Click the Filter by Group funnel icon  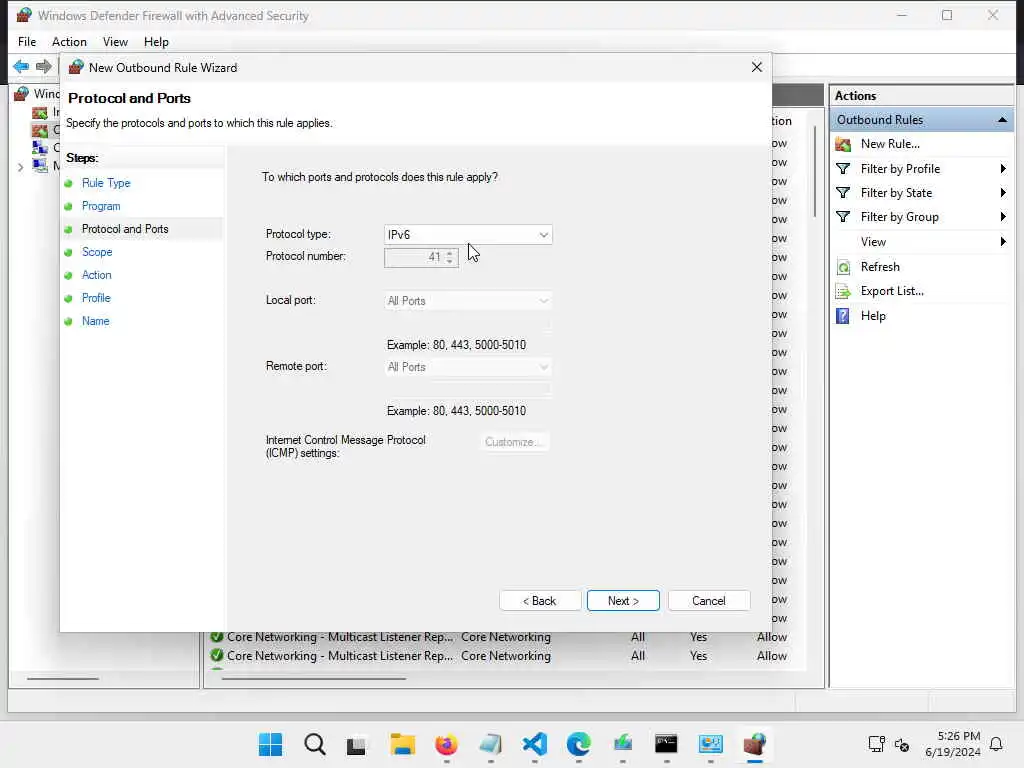point(843,217)
